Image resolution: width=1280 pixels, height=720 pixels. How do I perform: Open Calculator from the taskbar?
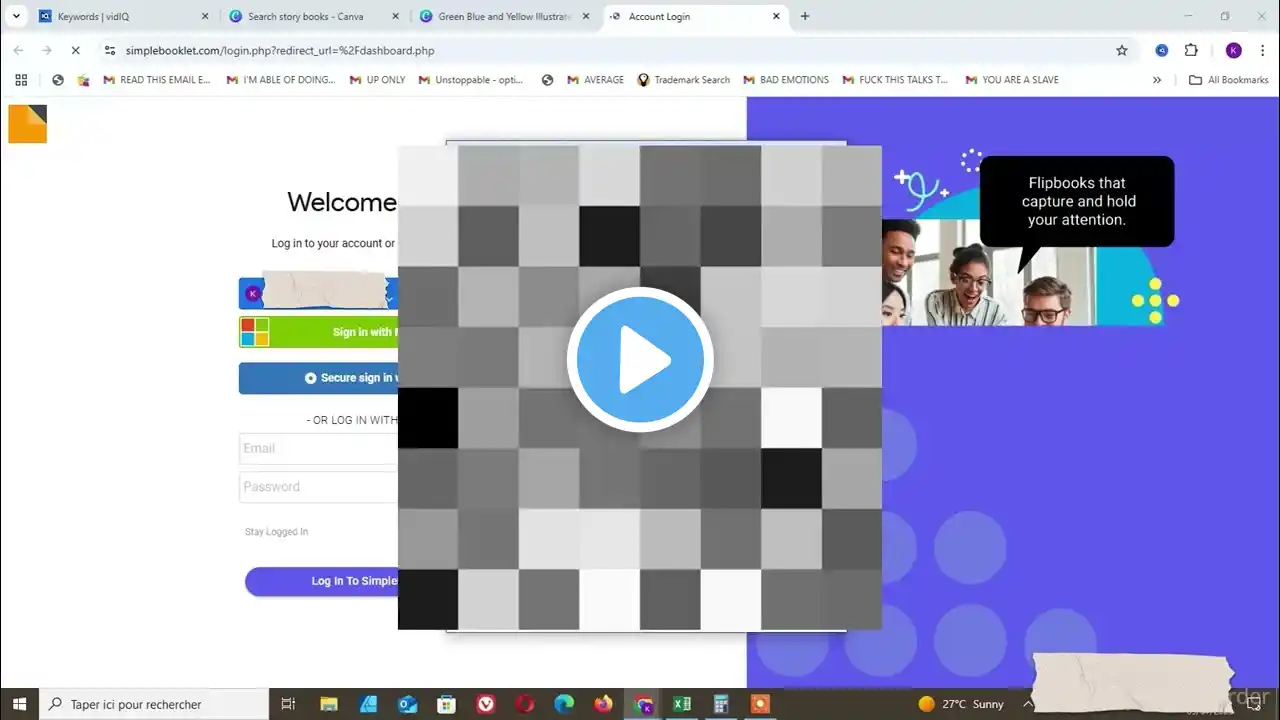[x=721, y=704]
